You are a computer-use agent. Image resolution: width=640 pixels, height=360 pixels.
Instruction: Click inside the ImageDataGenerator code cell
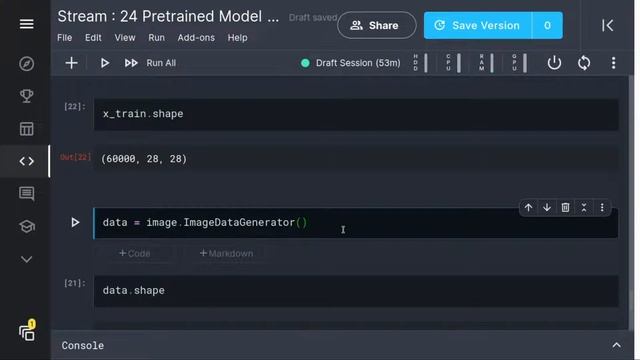(356, 223)
